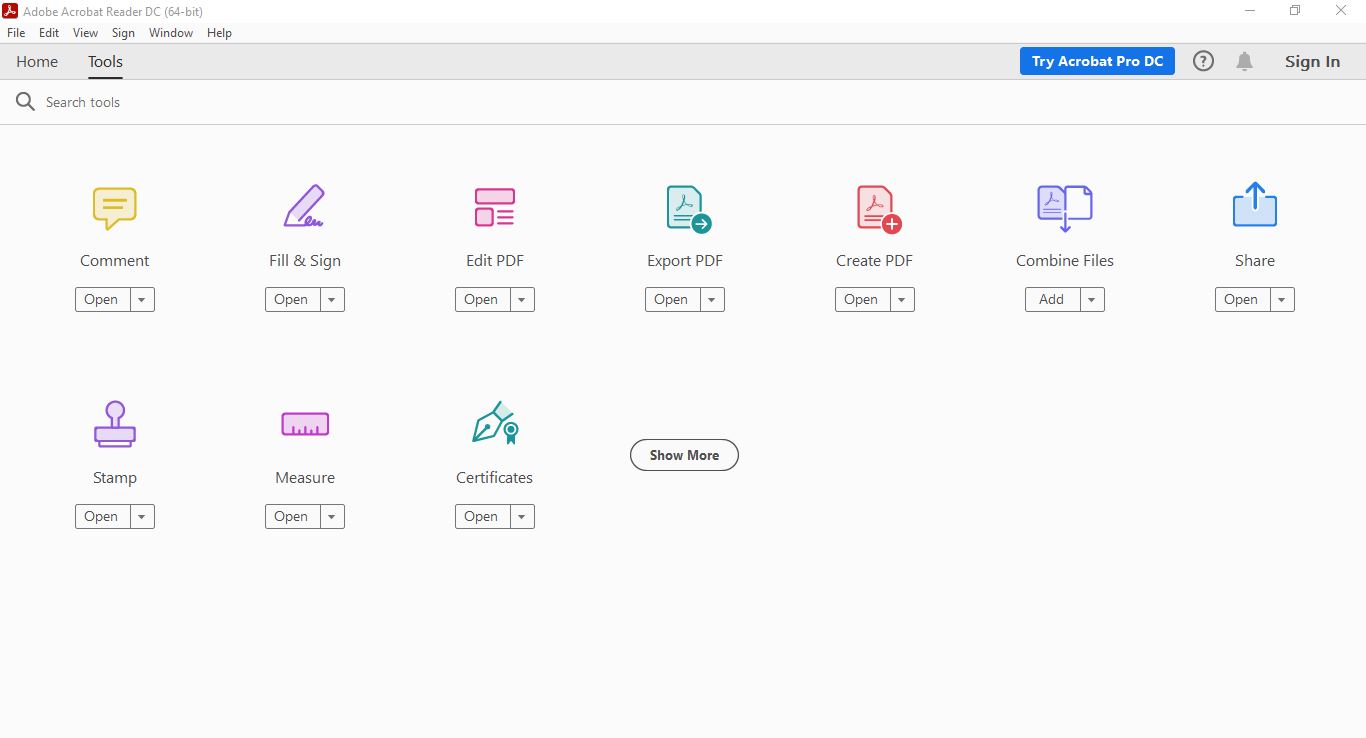Open the Window menu
This screenshot has width=1366, height=738.
pyautogui.click(x=171, y=33)
